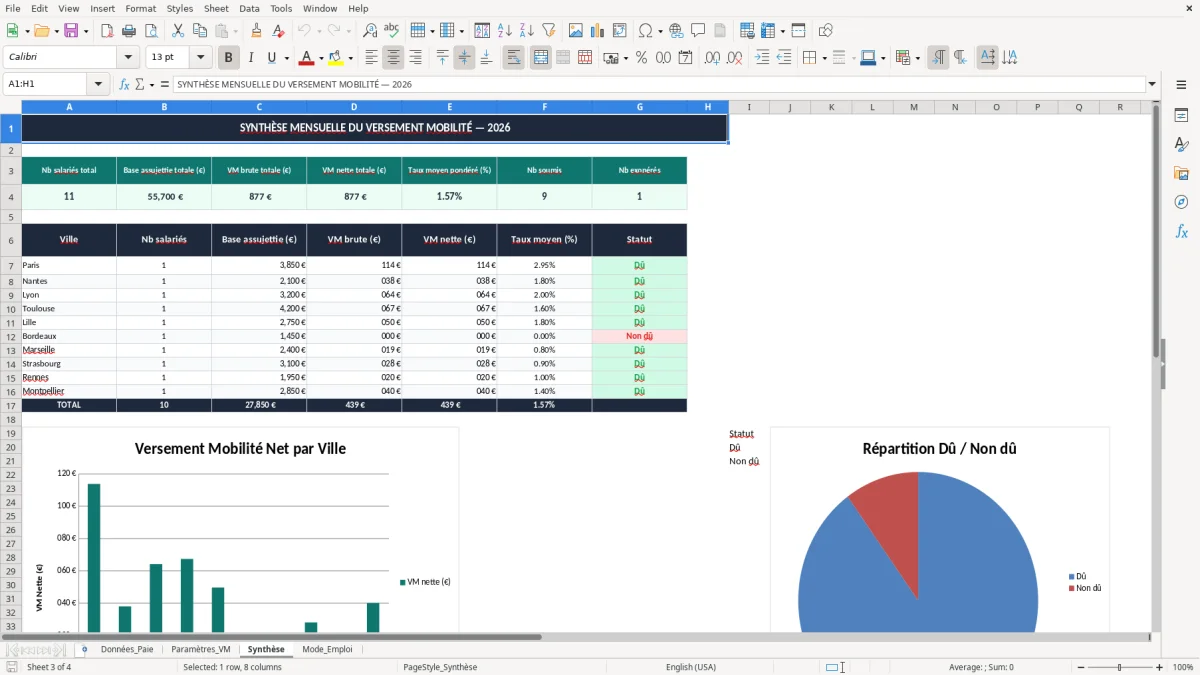Viewport: 1200px width, 675px height.
Task: Insert a chart
Action: pos(598,31)
